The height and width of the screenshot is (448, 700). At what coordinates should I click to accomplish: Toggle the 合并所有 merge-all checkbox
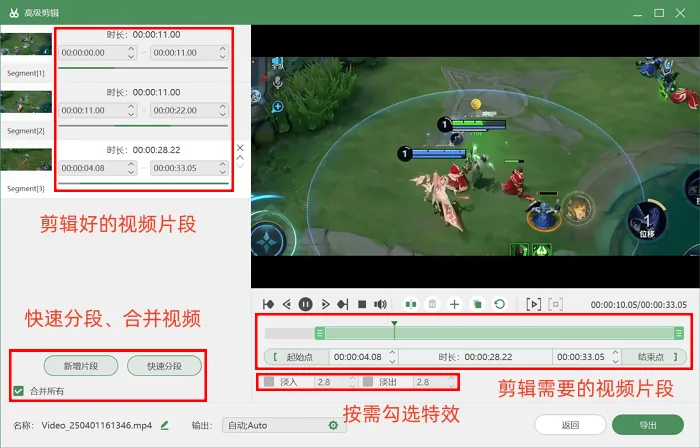coord(18,391)
